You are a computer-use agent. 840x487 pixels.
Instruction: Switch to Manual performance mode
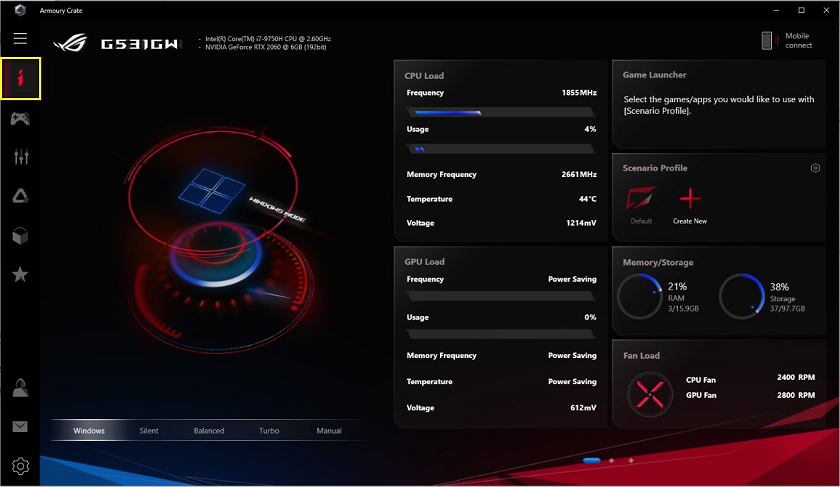point(329,431)
